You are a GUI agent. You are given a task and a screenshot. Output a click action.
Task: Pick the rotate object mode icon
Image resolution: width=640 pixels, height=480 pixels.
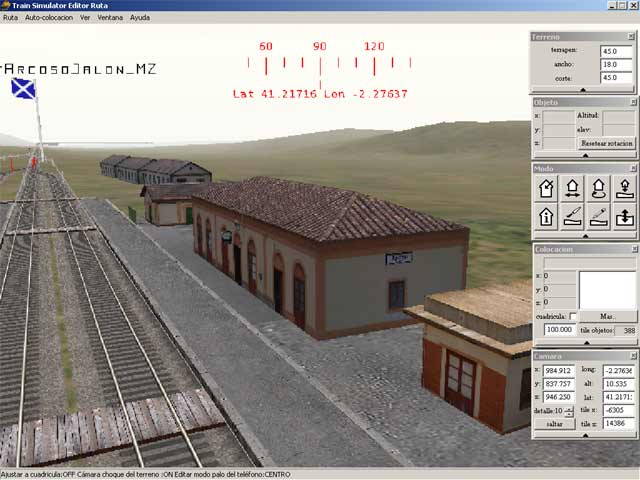tap(598, 188)
